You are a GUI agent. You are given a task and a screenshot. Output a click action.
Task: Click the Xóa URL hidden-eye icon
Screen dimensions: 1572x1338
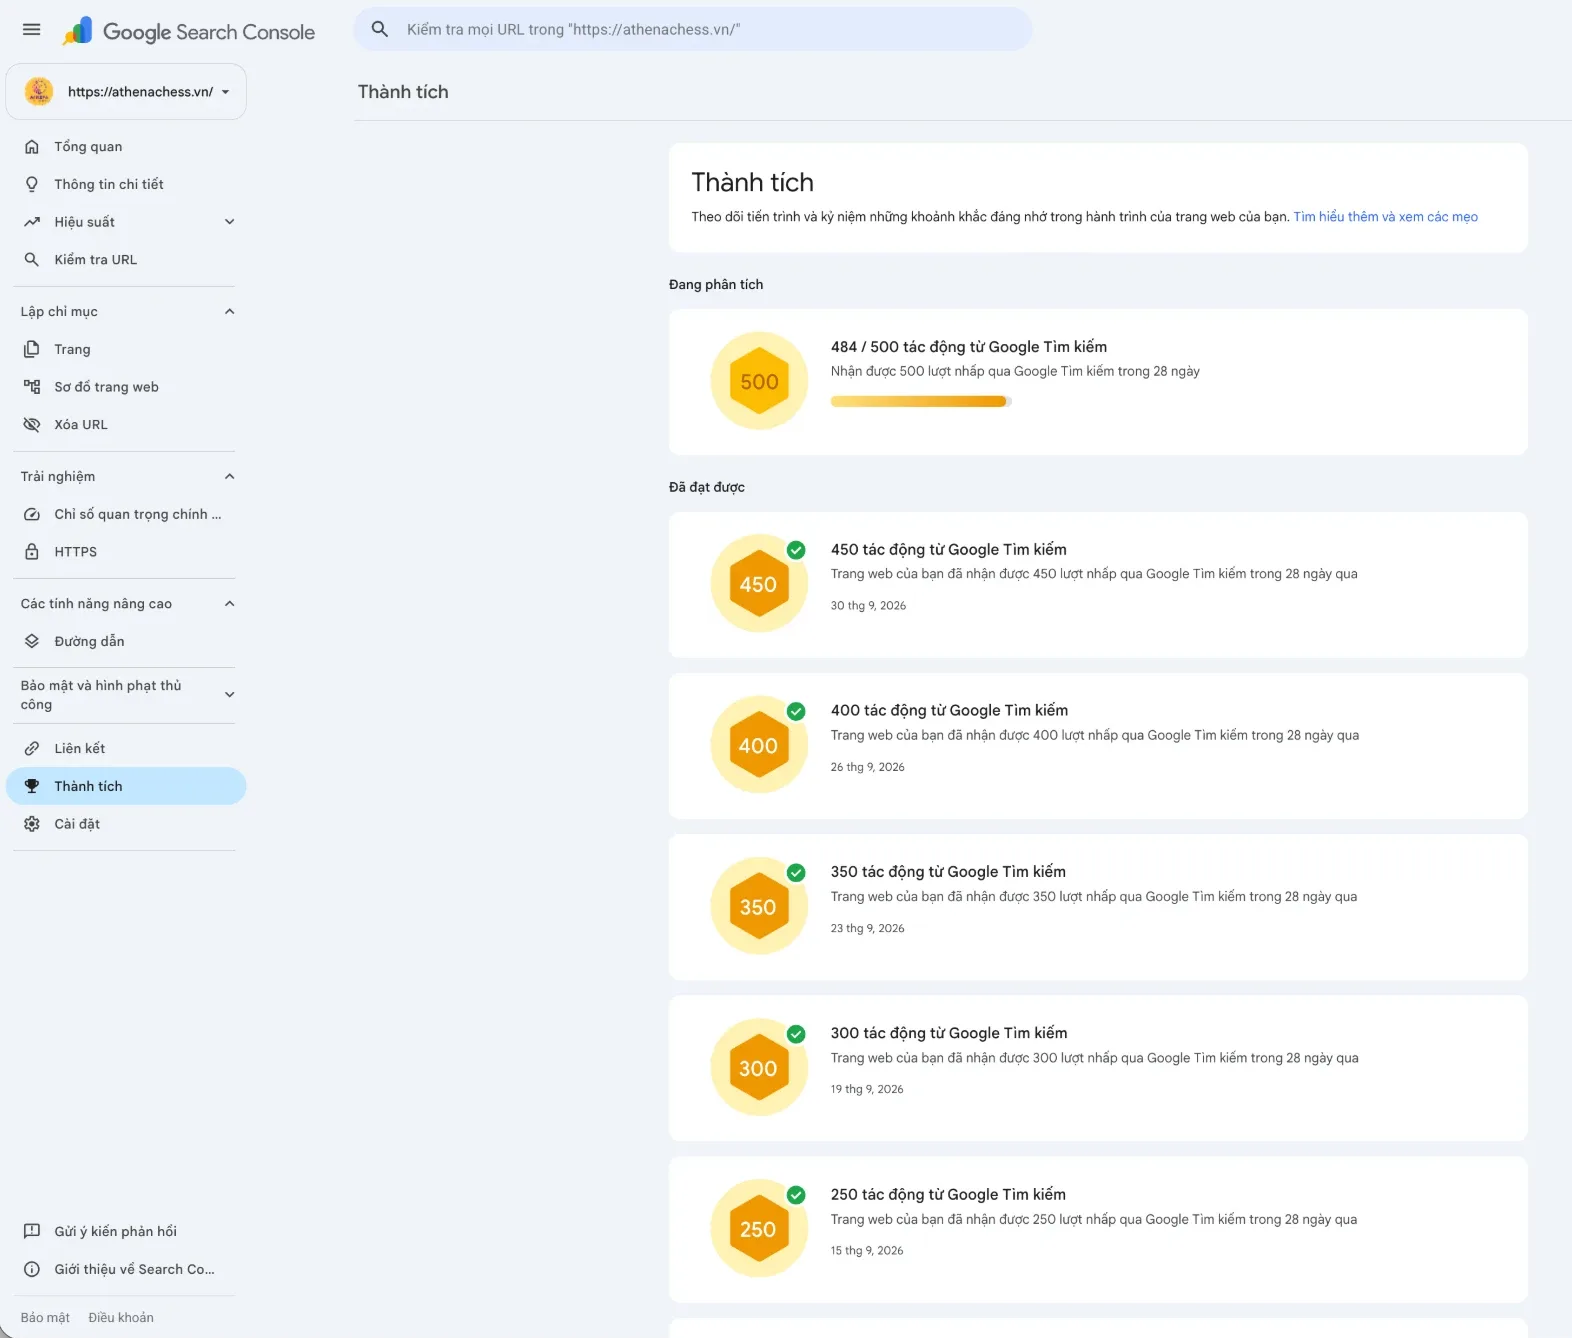tap(32, 425)
